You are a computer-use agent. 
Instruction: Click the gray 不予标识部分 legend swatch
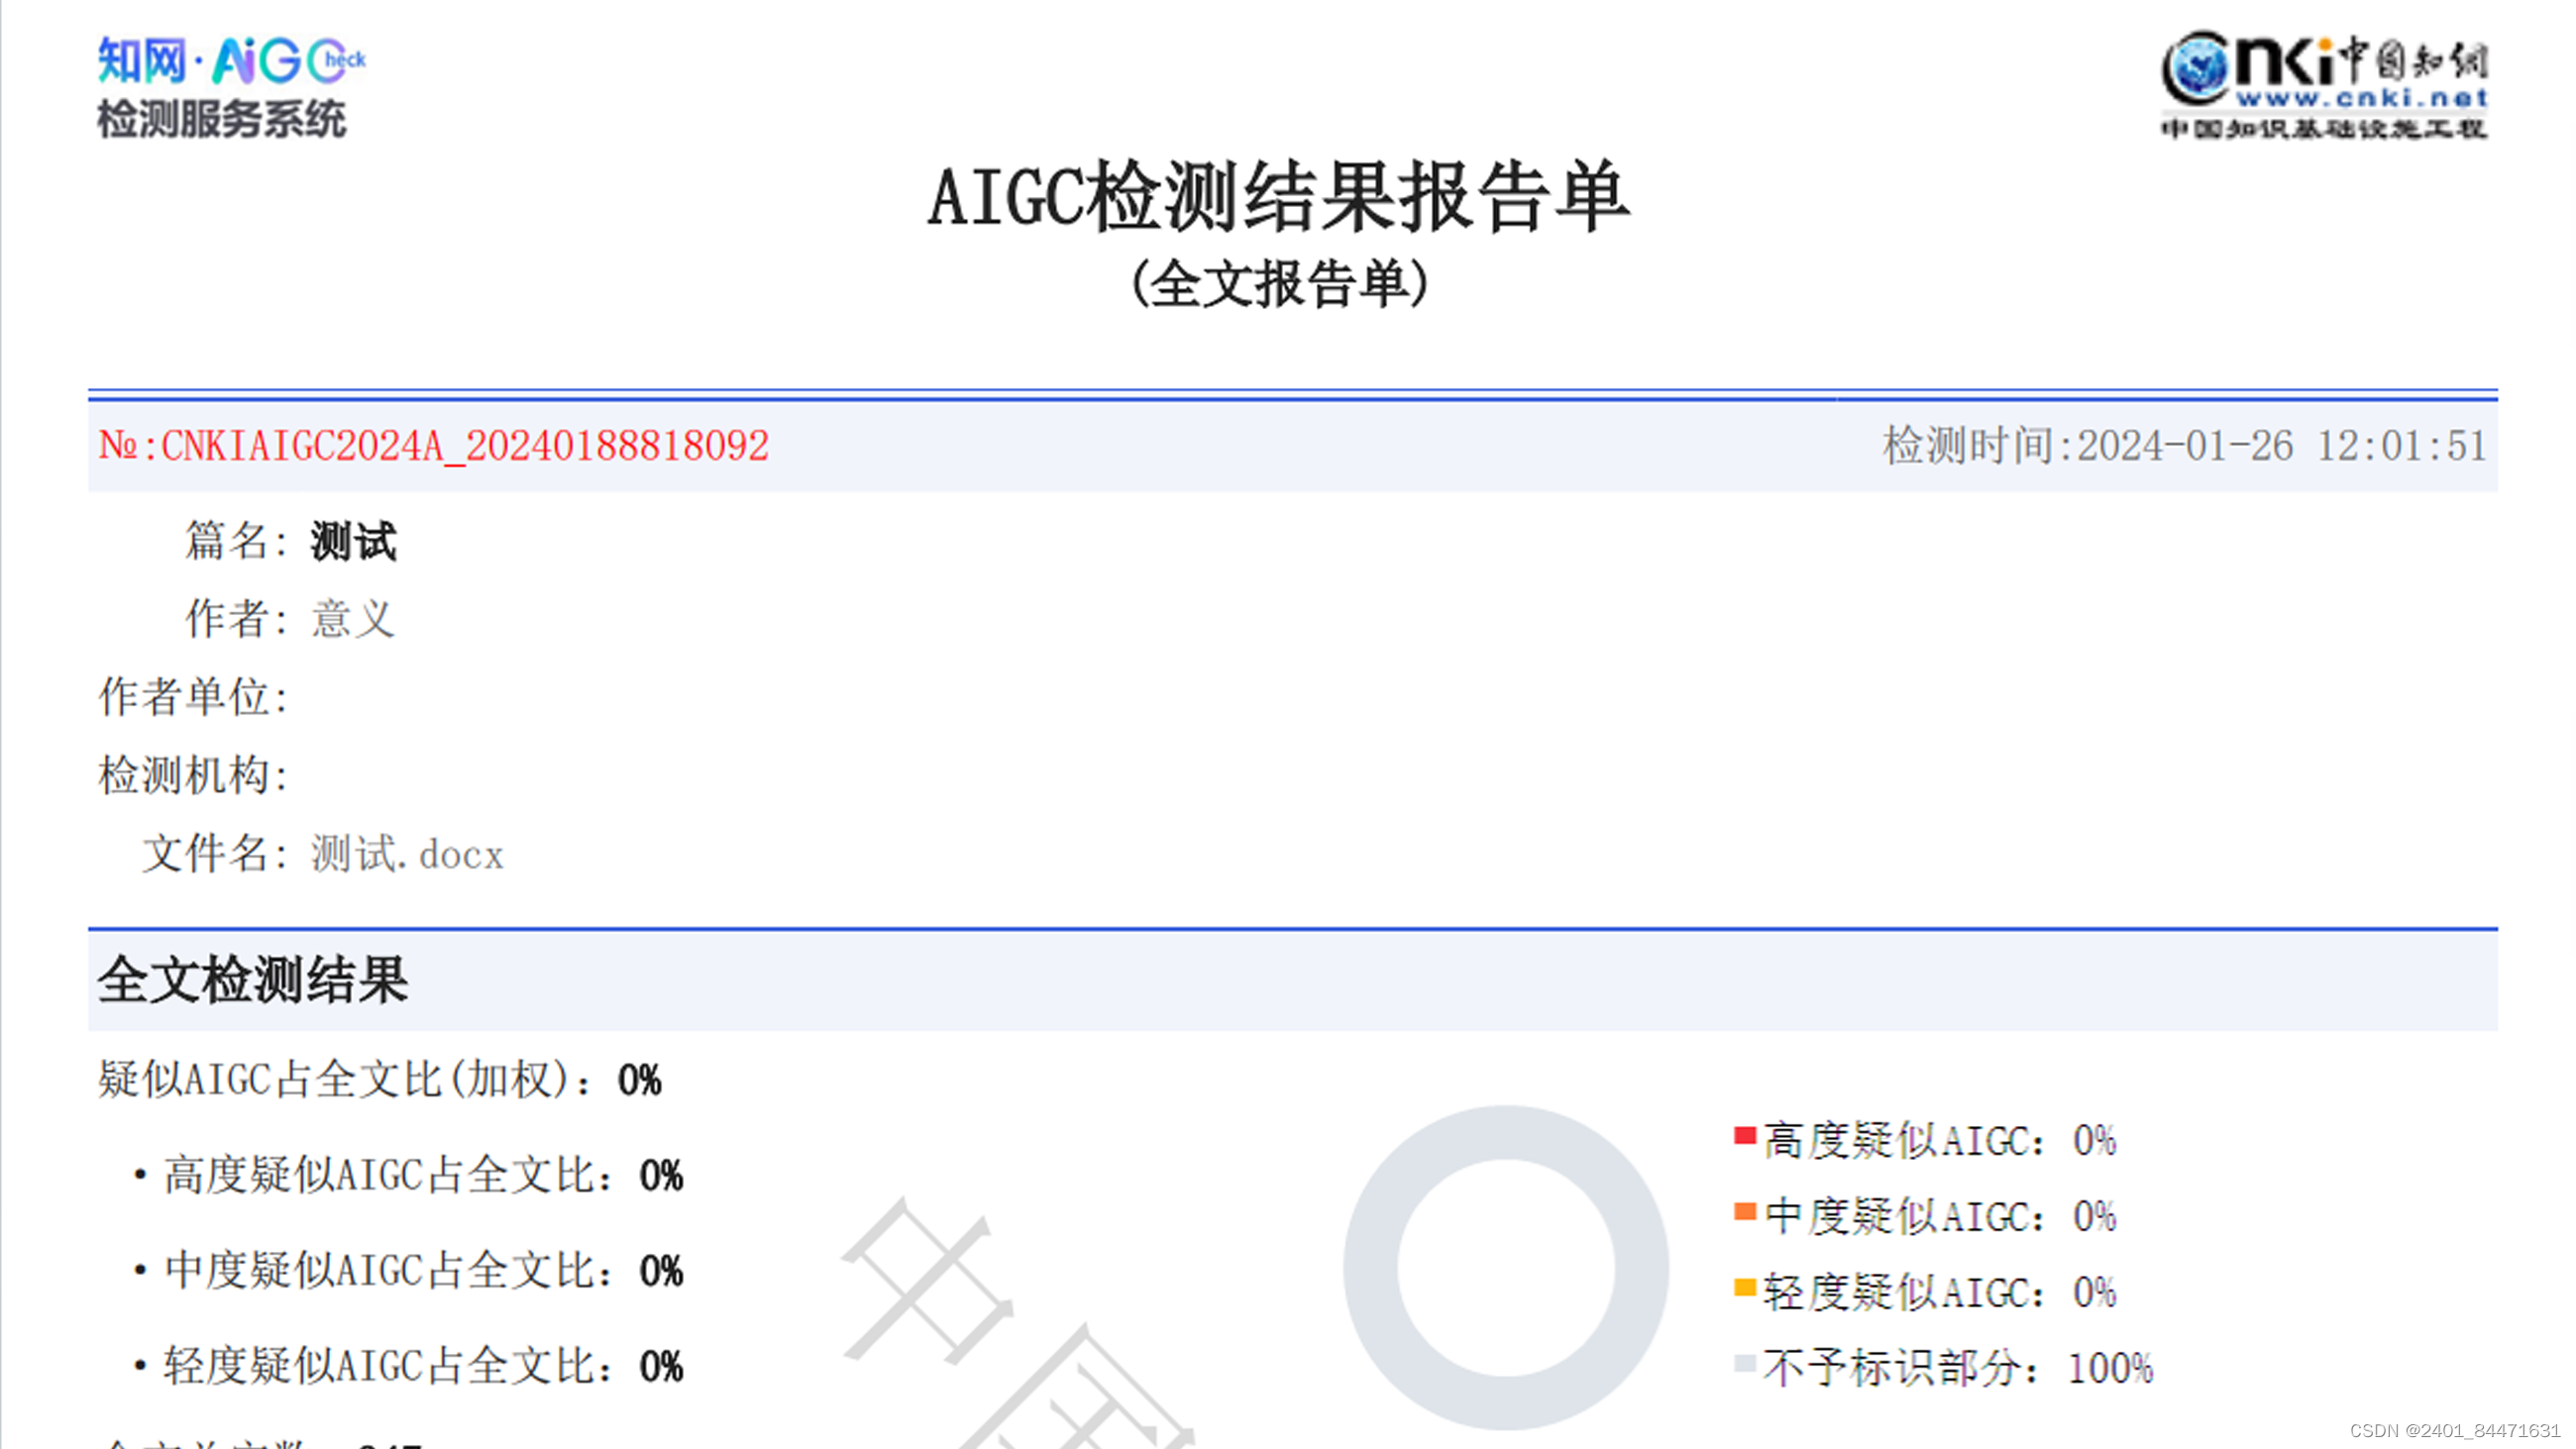[x=1745, y=1364]
